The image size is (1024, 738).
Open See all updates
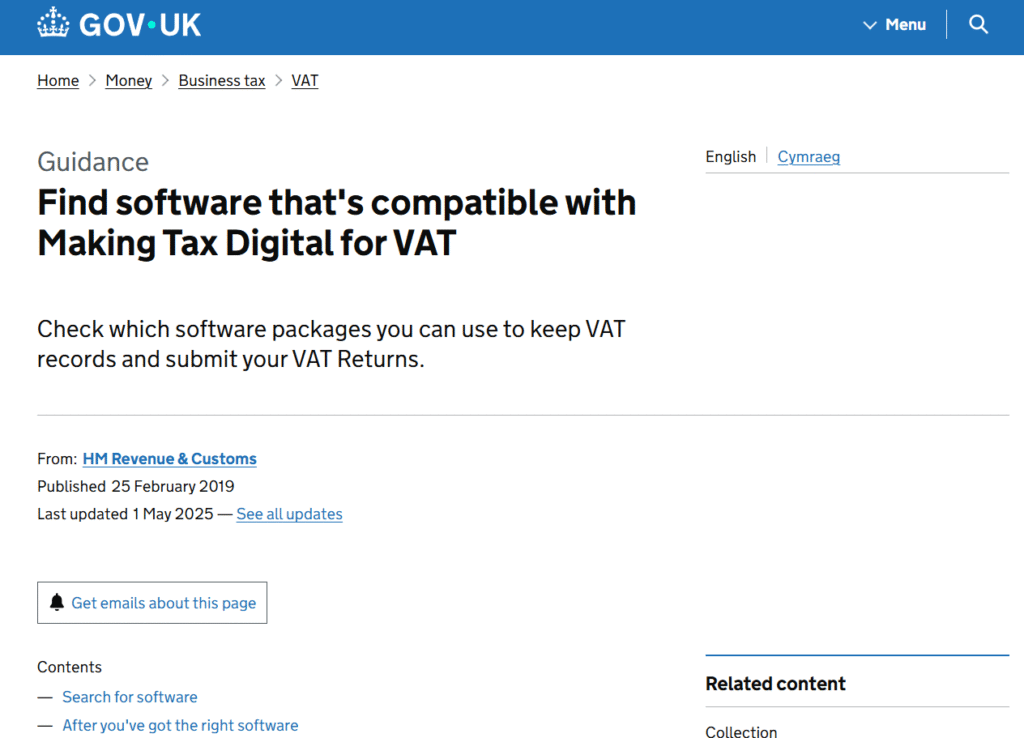pos(289,514)
